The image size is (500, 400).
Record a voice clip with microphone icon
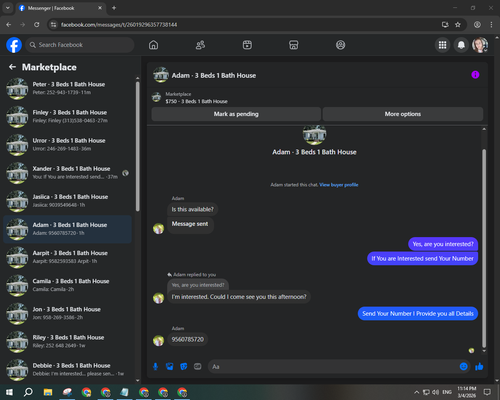coord(155,367)
